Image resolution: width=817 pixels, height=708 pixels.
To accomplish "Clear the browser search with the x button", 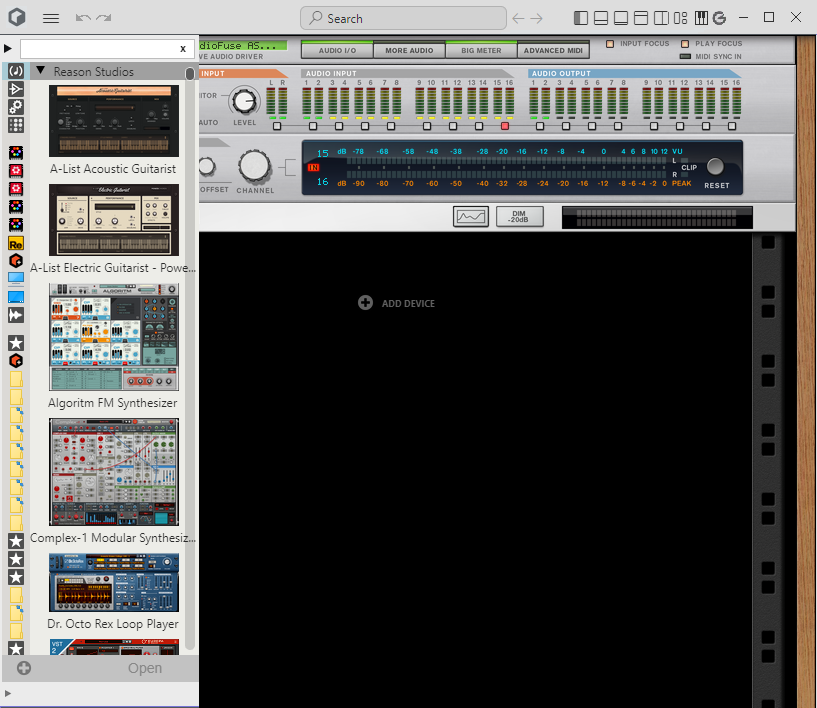I will 183,48.
